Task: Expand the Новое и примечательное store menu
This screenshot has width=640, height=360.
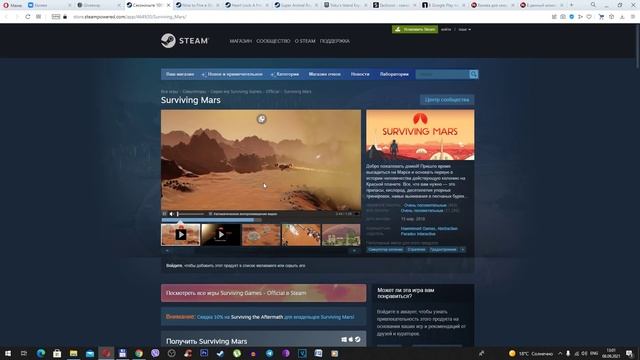Action: click(233, 74)
